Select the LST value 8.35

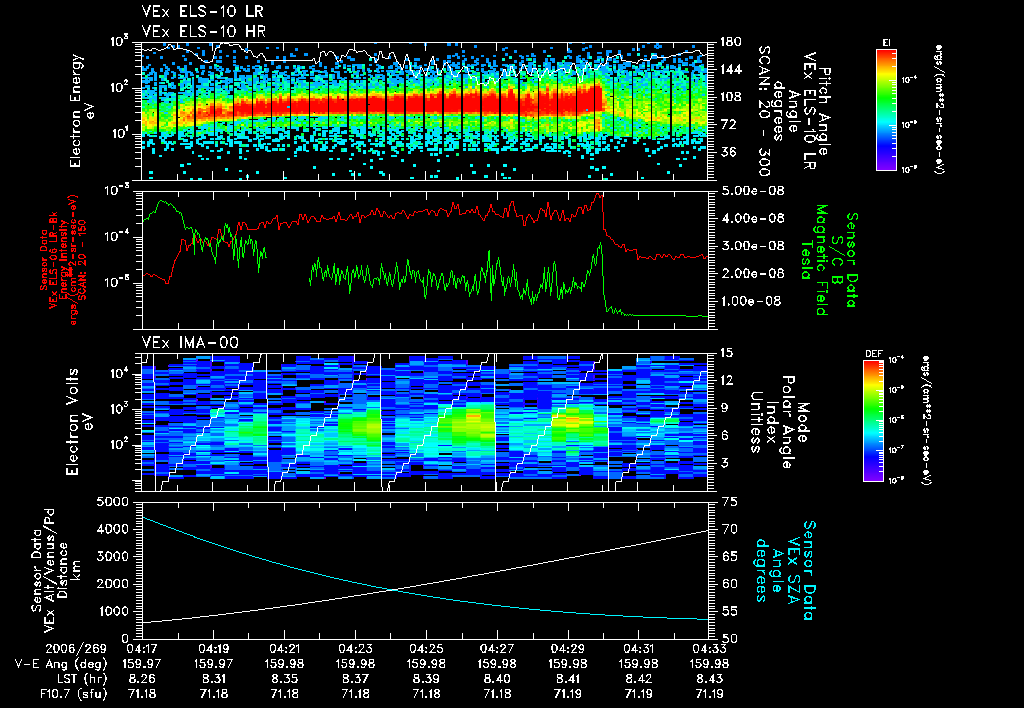click(284, 679)
